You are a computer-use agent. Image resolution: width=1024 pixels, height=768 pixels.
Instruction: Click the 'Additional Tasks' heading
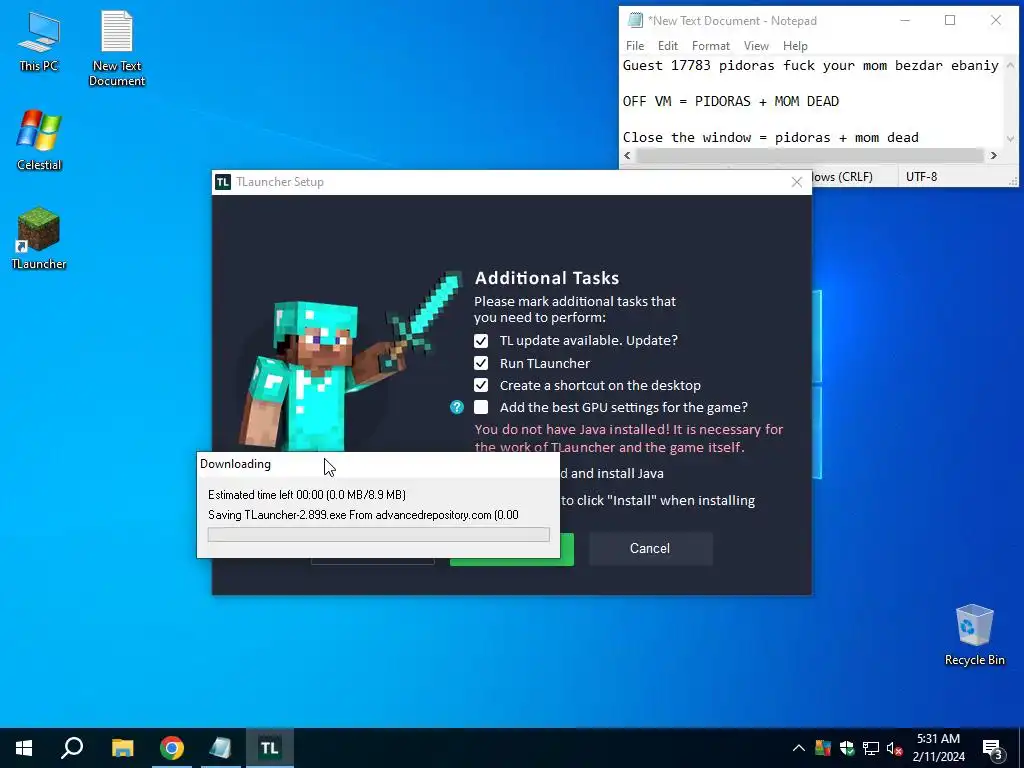pos(547,278)
